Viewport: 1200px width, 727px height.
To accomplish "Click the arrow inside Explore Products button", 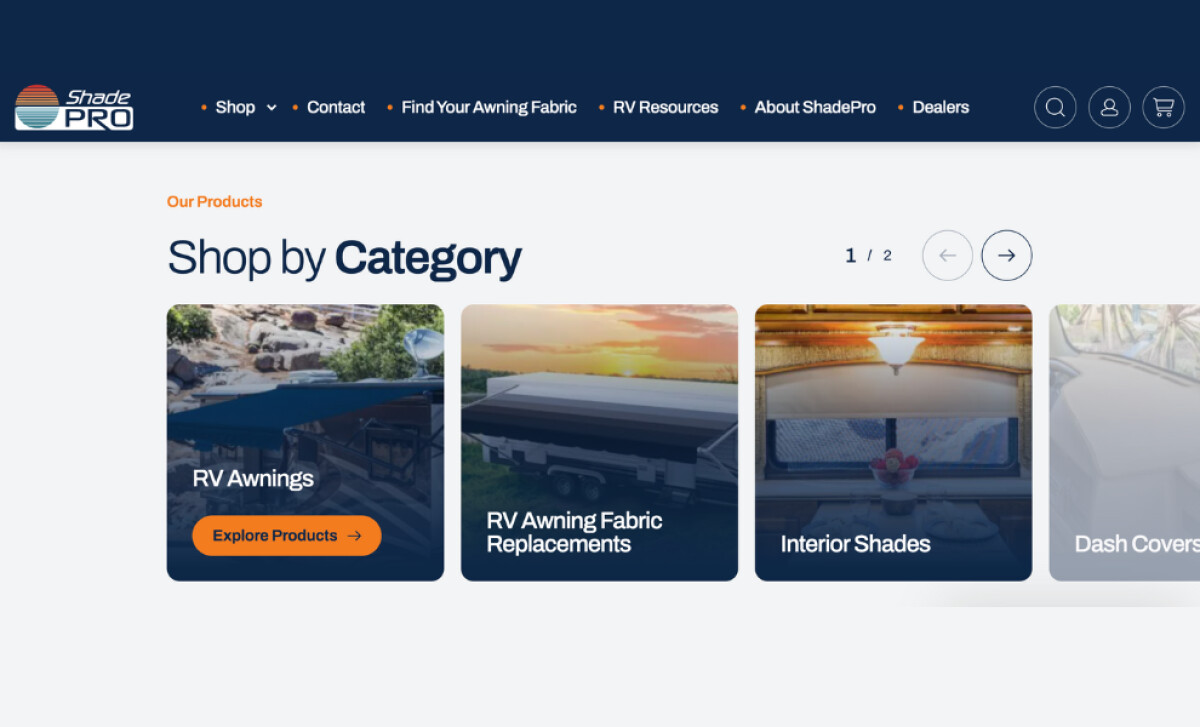I will (x=354, y=536).
